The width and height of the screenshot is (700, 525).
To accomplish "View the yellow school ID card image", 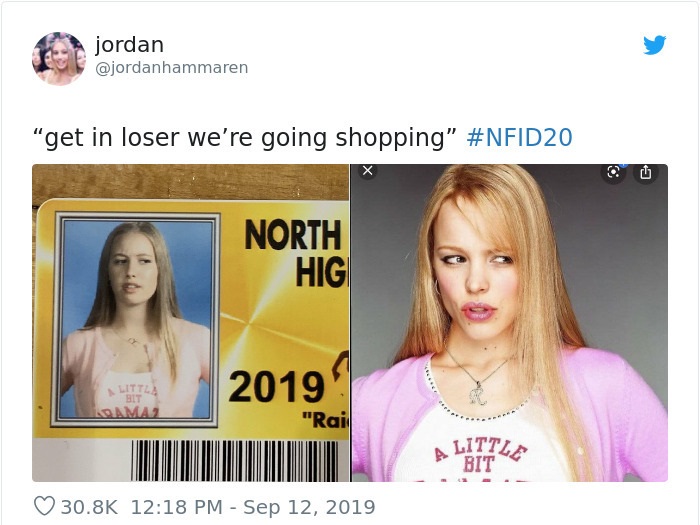I will pos(191,323).
